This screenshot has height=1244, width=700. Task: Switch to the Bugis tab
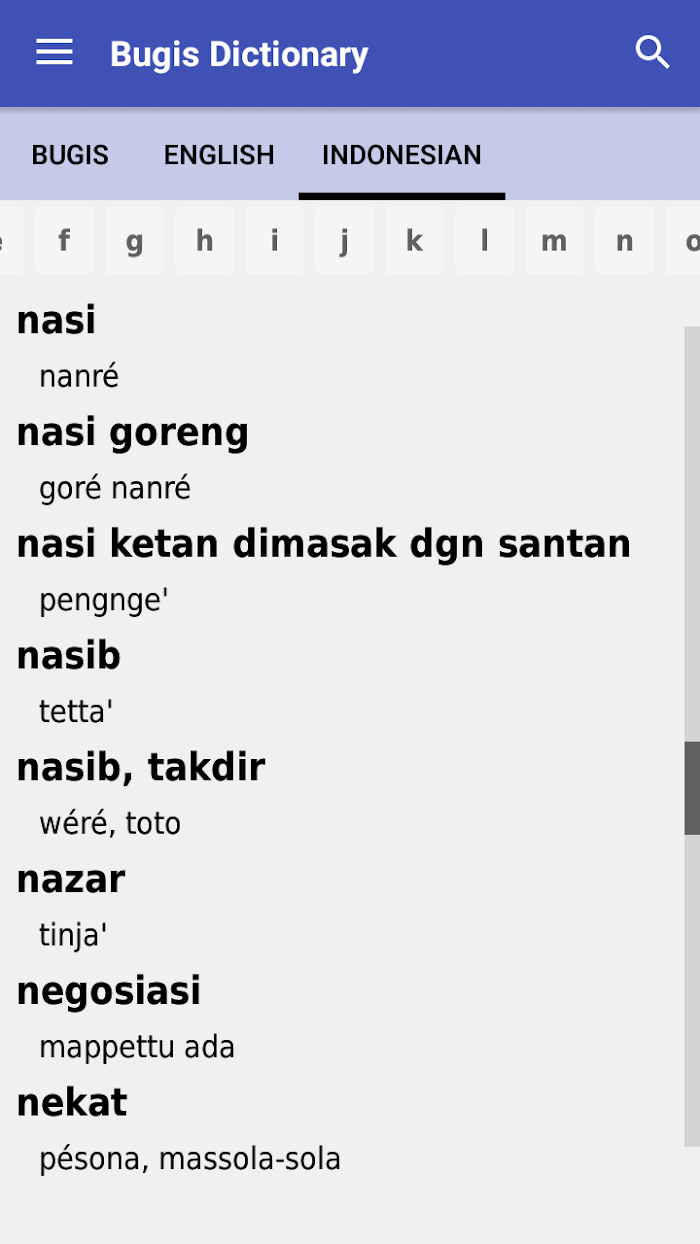(70, 155)
